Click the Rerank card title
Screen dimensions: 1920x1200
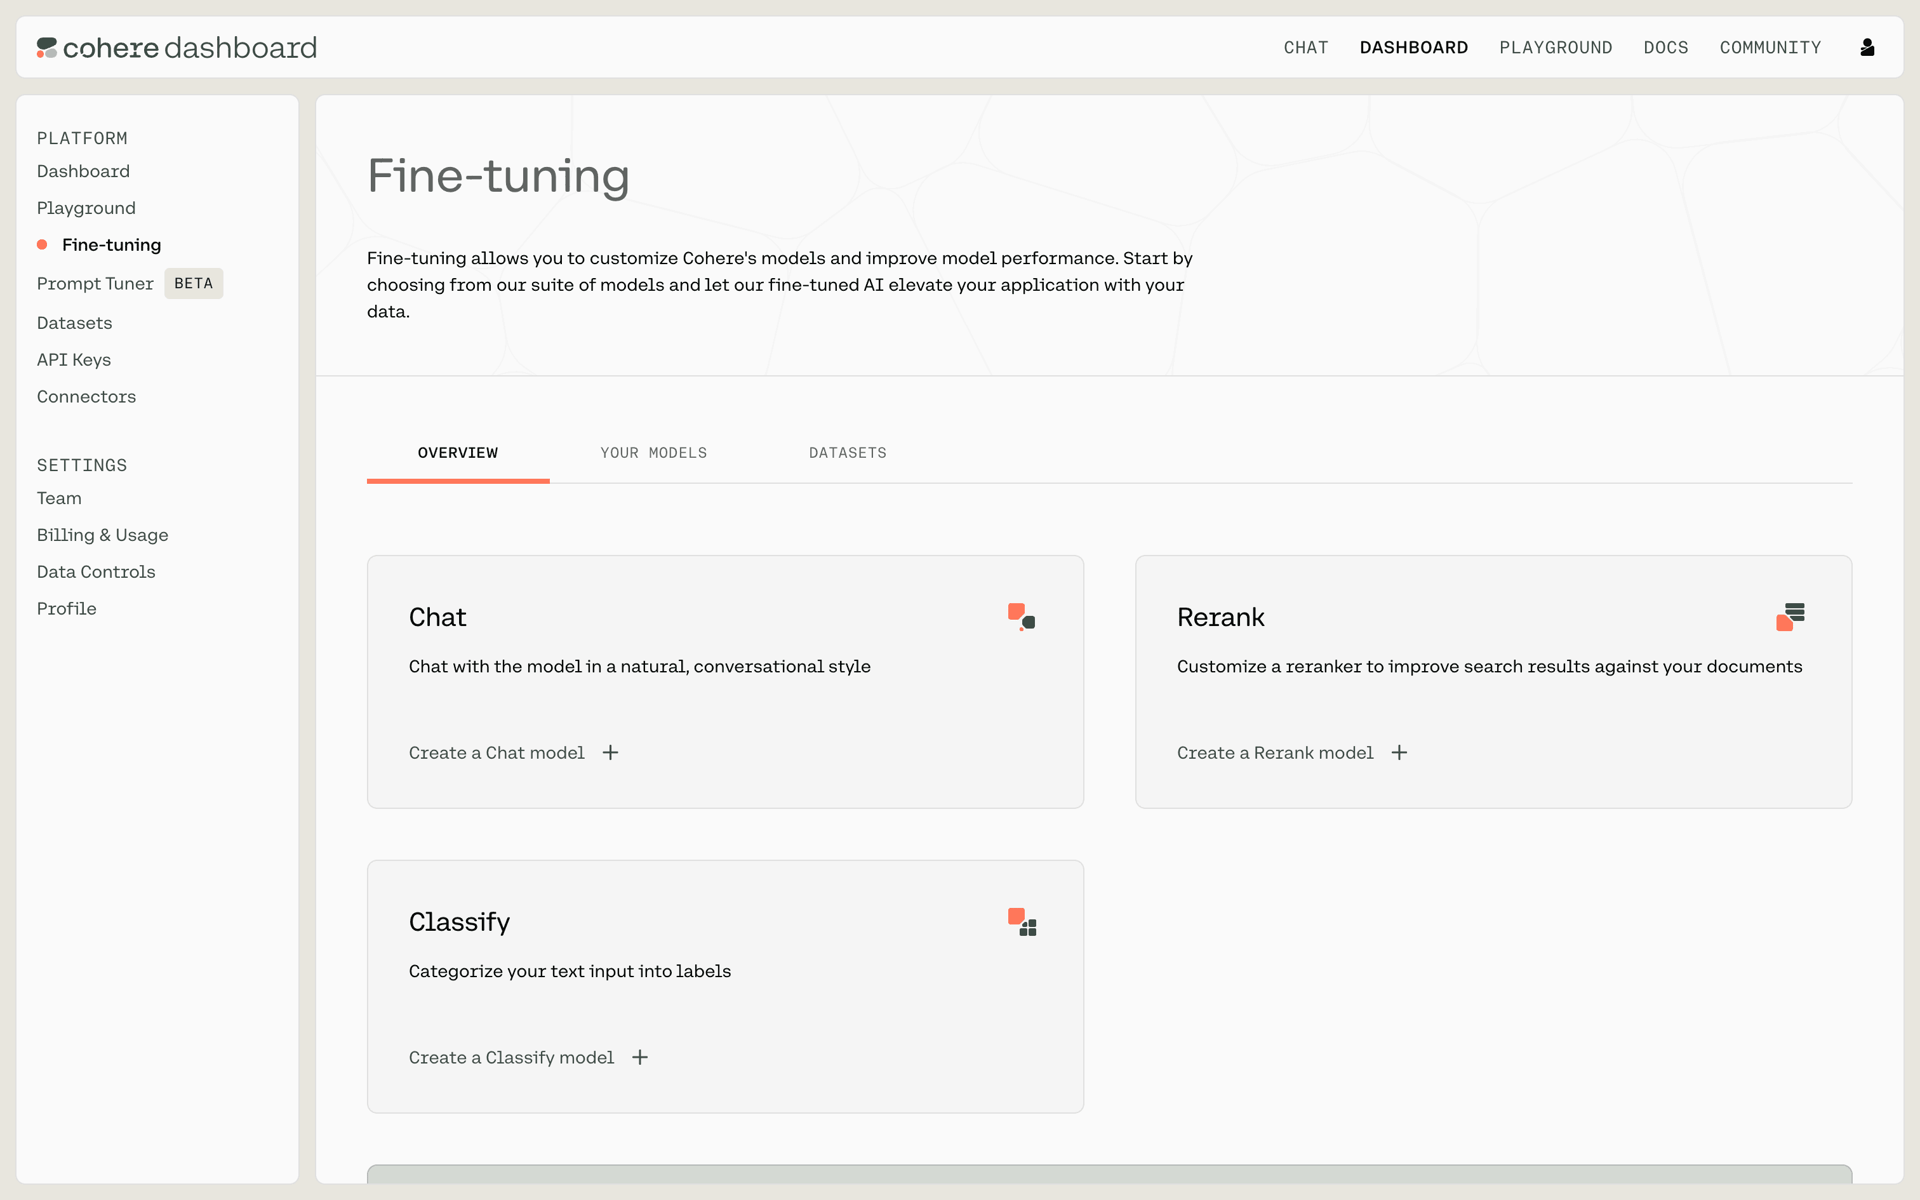click(1220, 617)
